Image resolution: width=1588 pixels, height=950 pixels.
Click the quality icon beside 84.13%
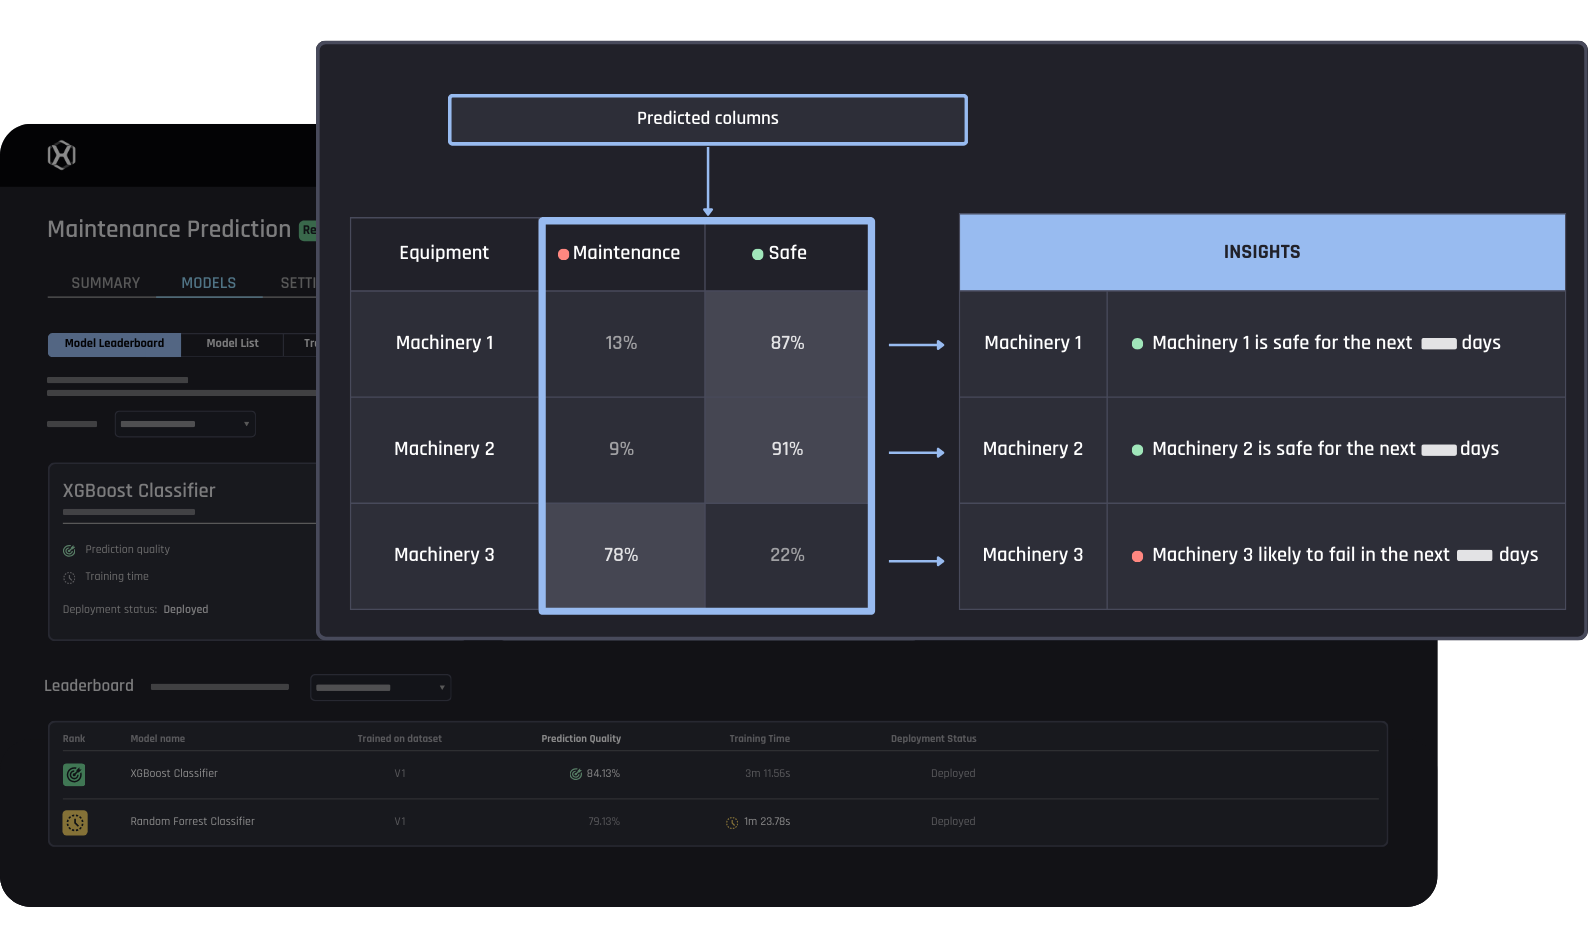tap(576, 774)
